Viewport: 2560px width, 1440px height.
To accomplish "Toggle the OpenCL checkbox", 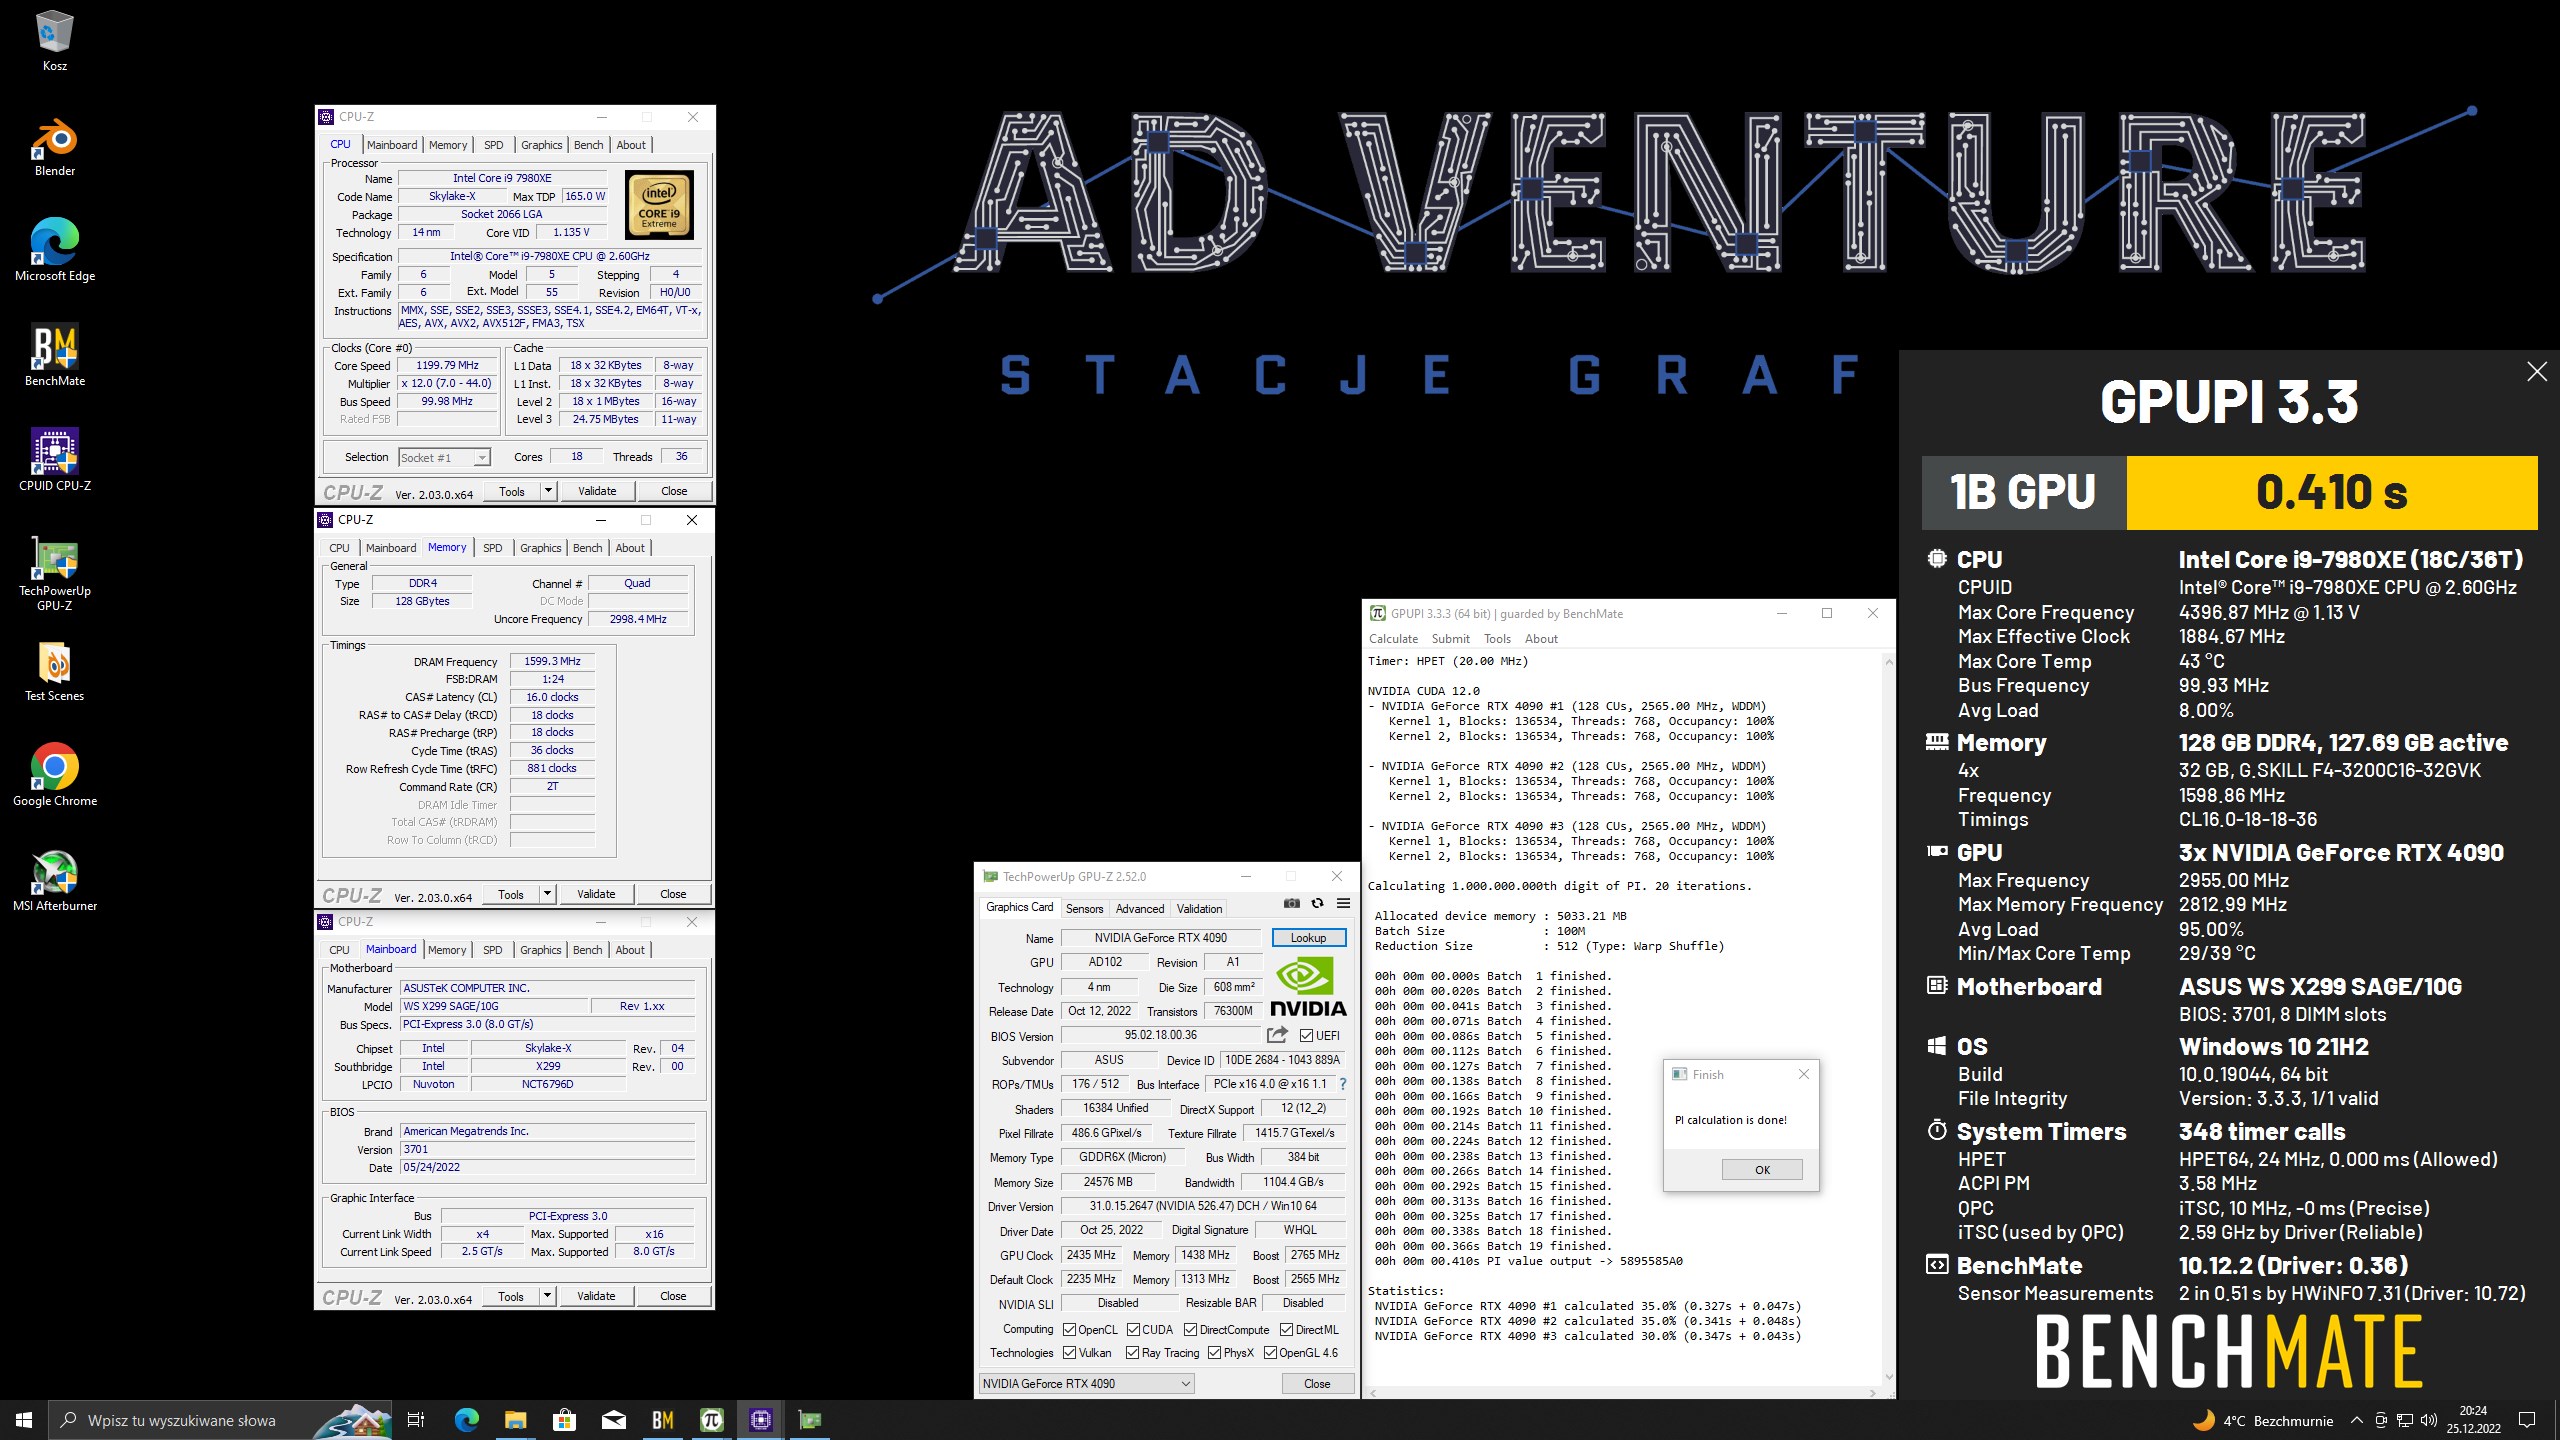I will pos(1069,1330).
